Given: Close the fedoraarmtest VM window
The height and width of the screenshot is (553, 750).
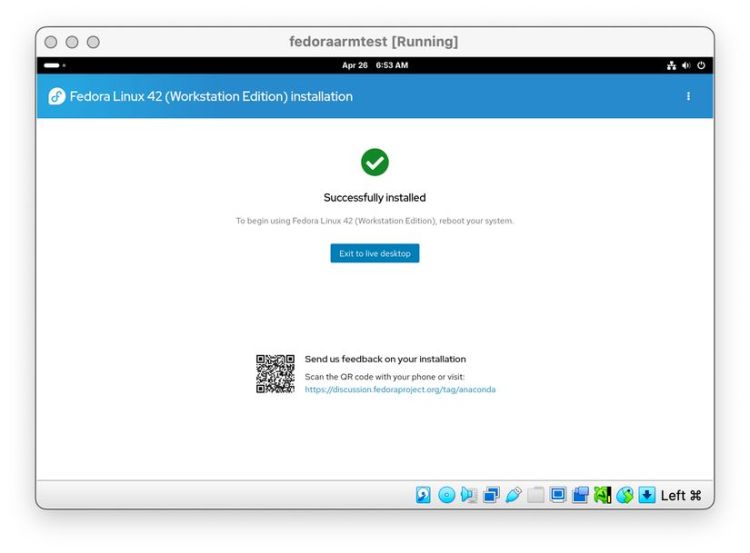Looking at the screenshot, I should 51,42.
